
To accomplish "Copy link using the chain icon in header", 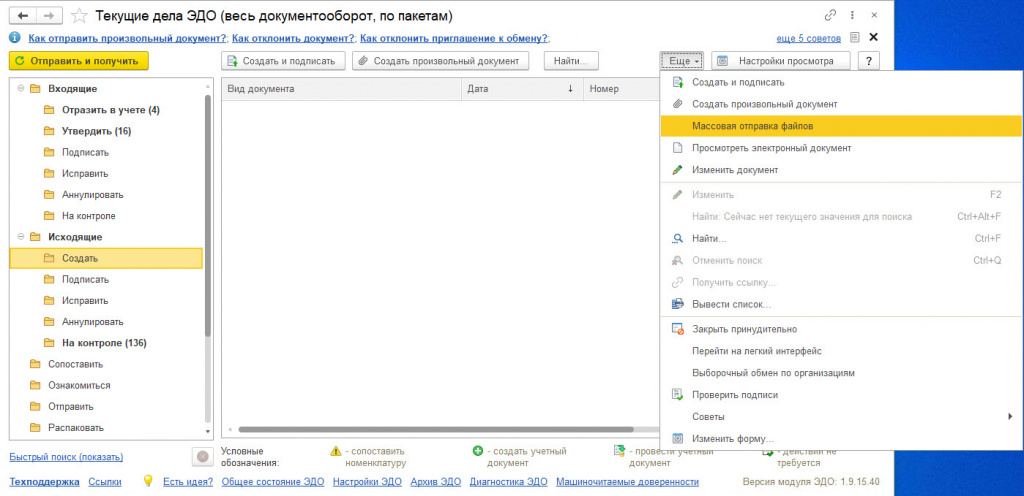I will (831, 15).
